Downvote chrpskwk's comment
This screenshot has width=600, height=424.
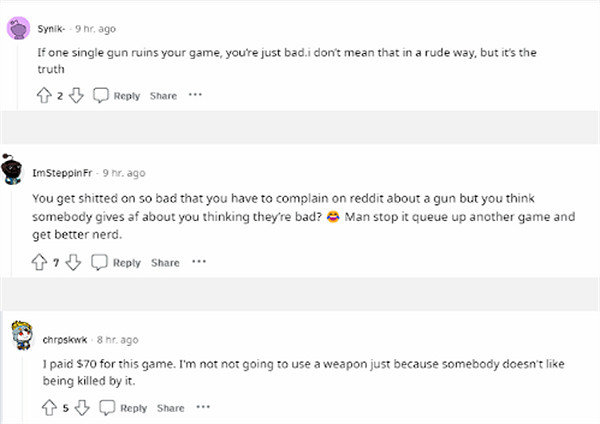82,408
